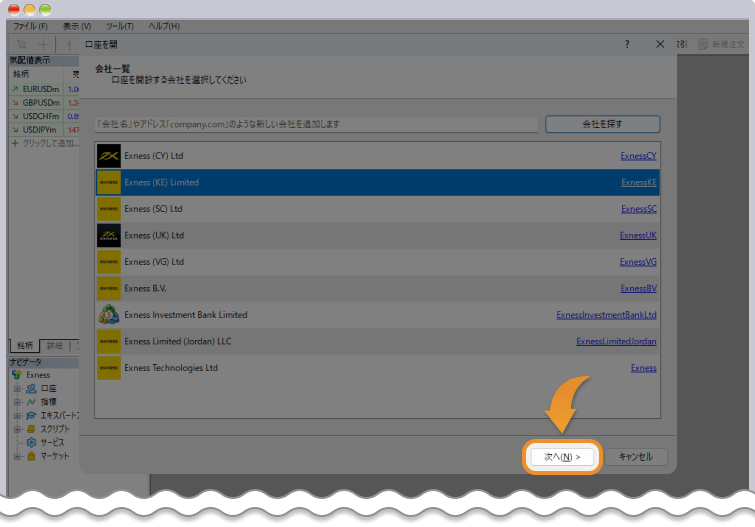Expand the 指標 tree node
Image resolution: width=755 pixels, height=527 pixels.
pos(17,402)
